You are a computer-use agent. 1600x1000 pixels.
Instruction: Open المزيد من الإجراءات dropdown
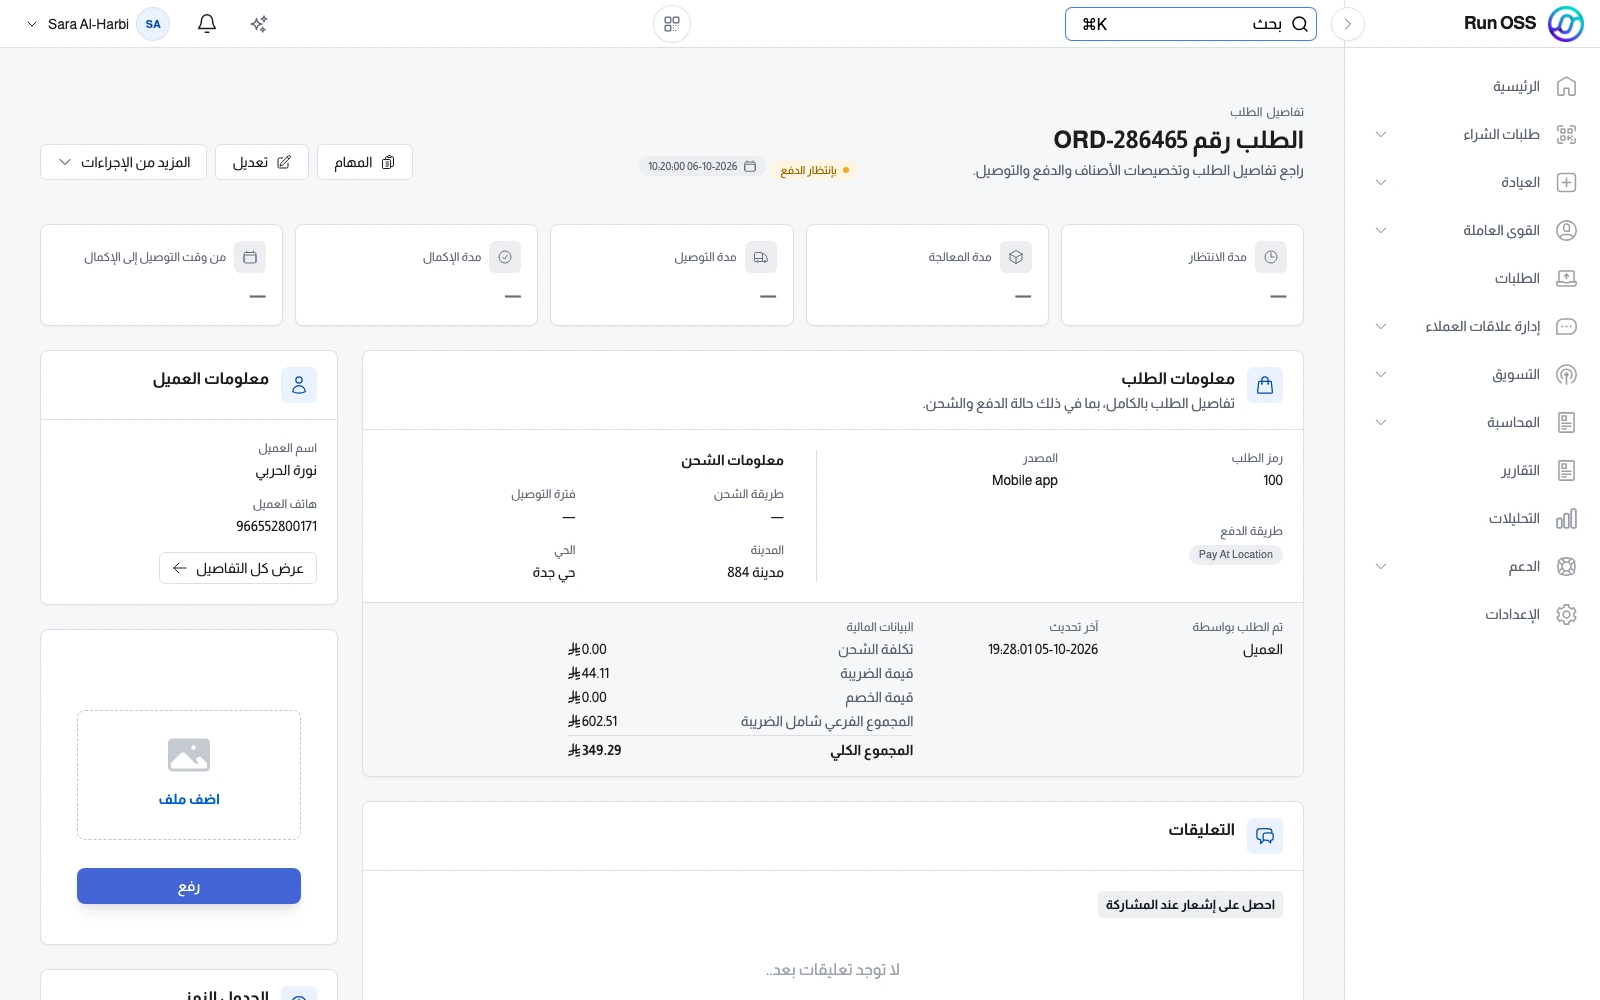(x=124, y=162)
